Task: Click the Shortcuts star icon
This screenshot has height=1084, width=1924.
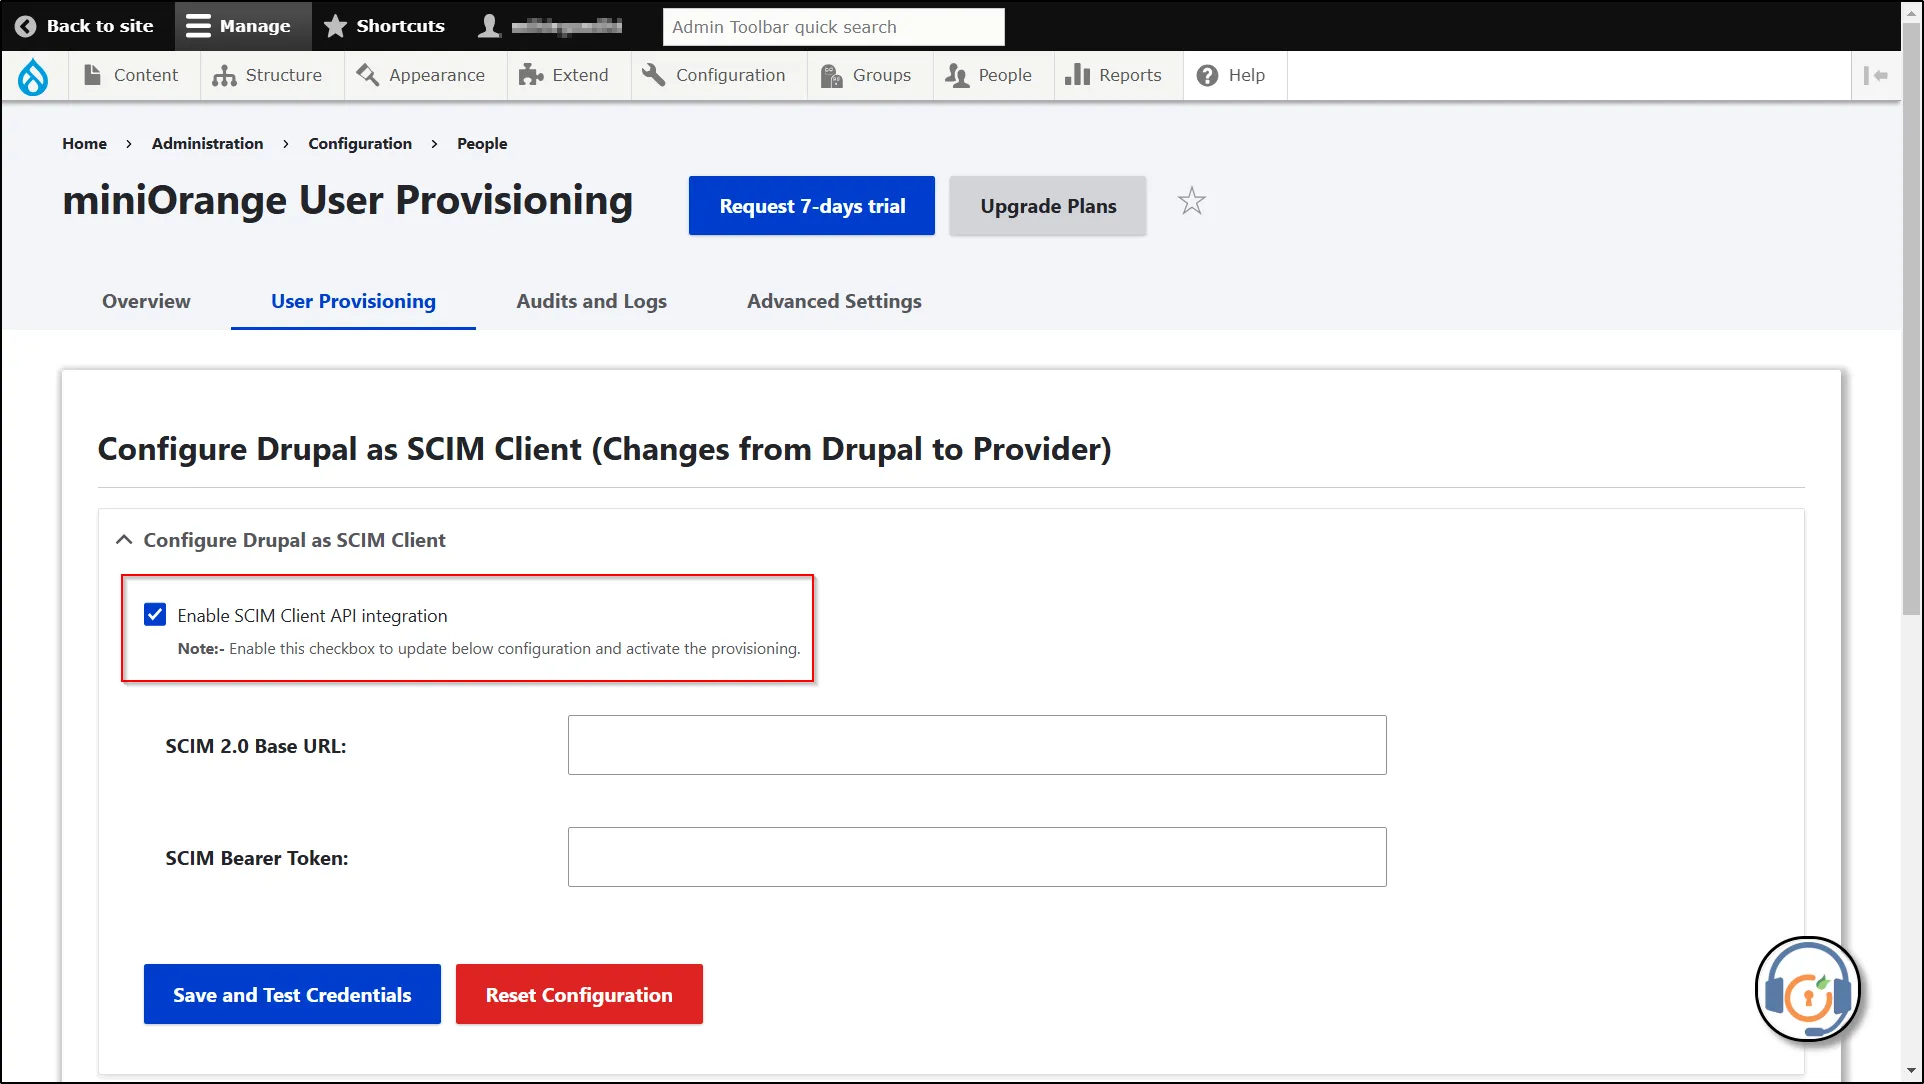Action: 336,26
